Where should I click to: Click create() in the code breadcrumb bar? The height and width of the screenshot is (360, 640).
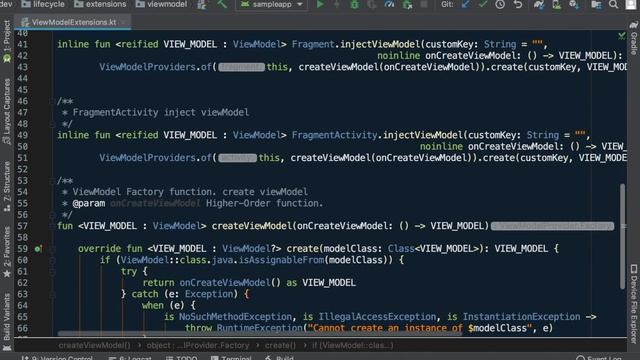[x=280, y=345]
